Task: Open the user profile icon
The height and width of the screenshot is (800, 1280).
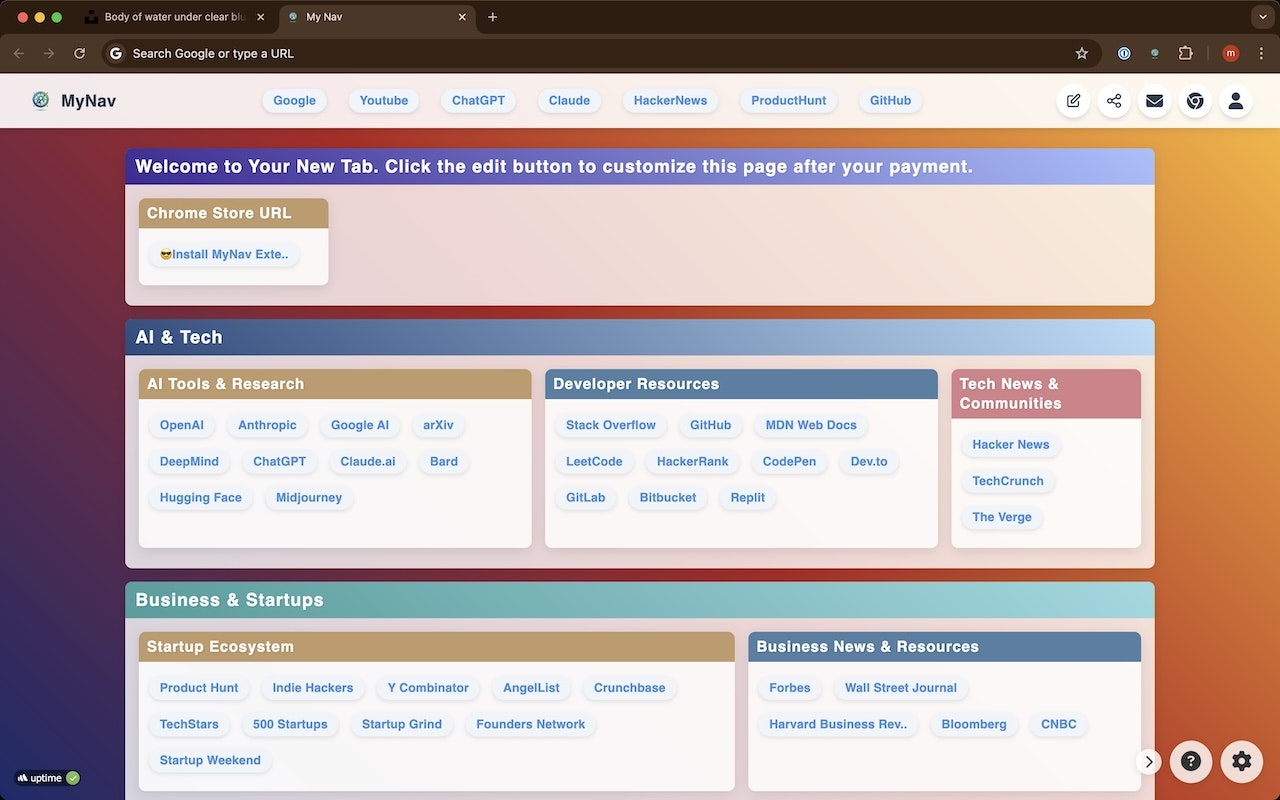Action: (x=1236, y=101)
